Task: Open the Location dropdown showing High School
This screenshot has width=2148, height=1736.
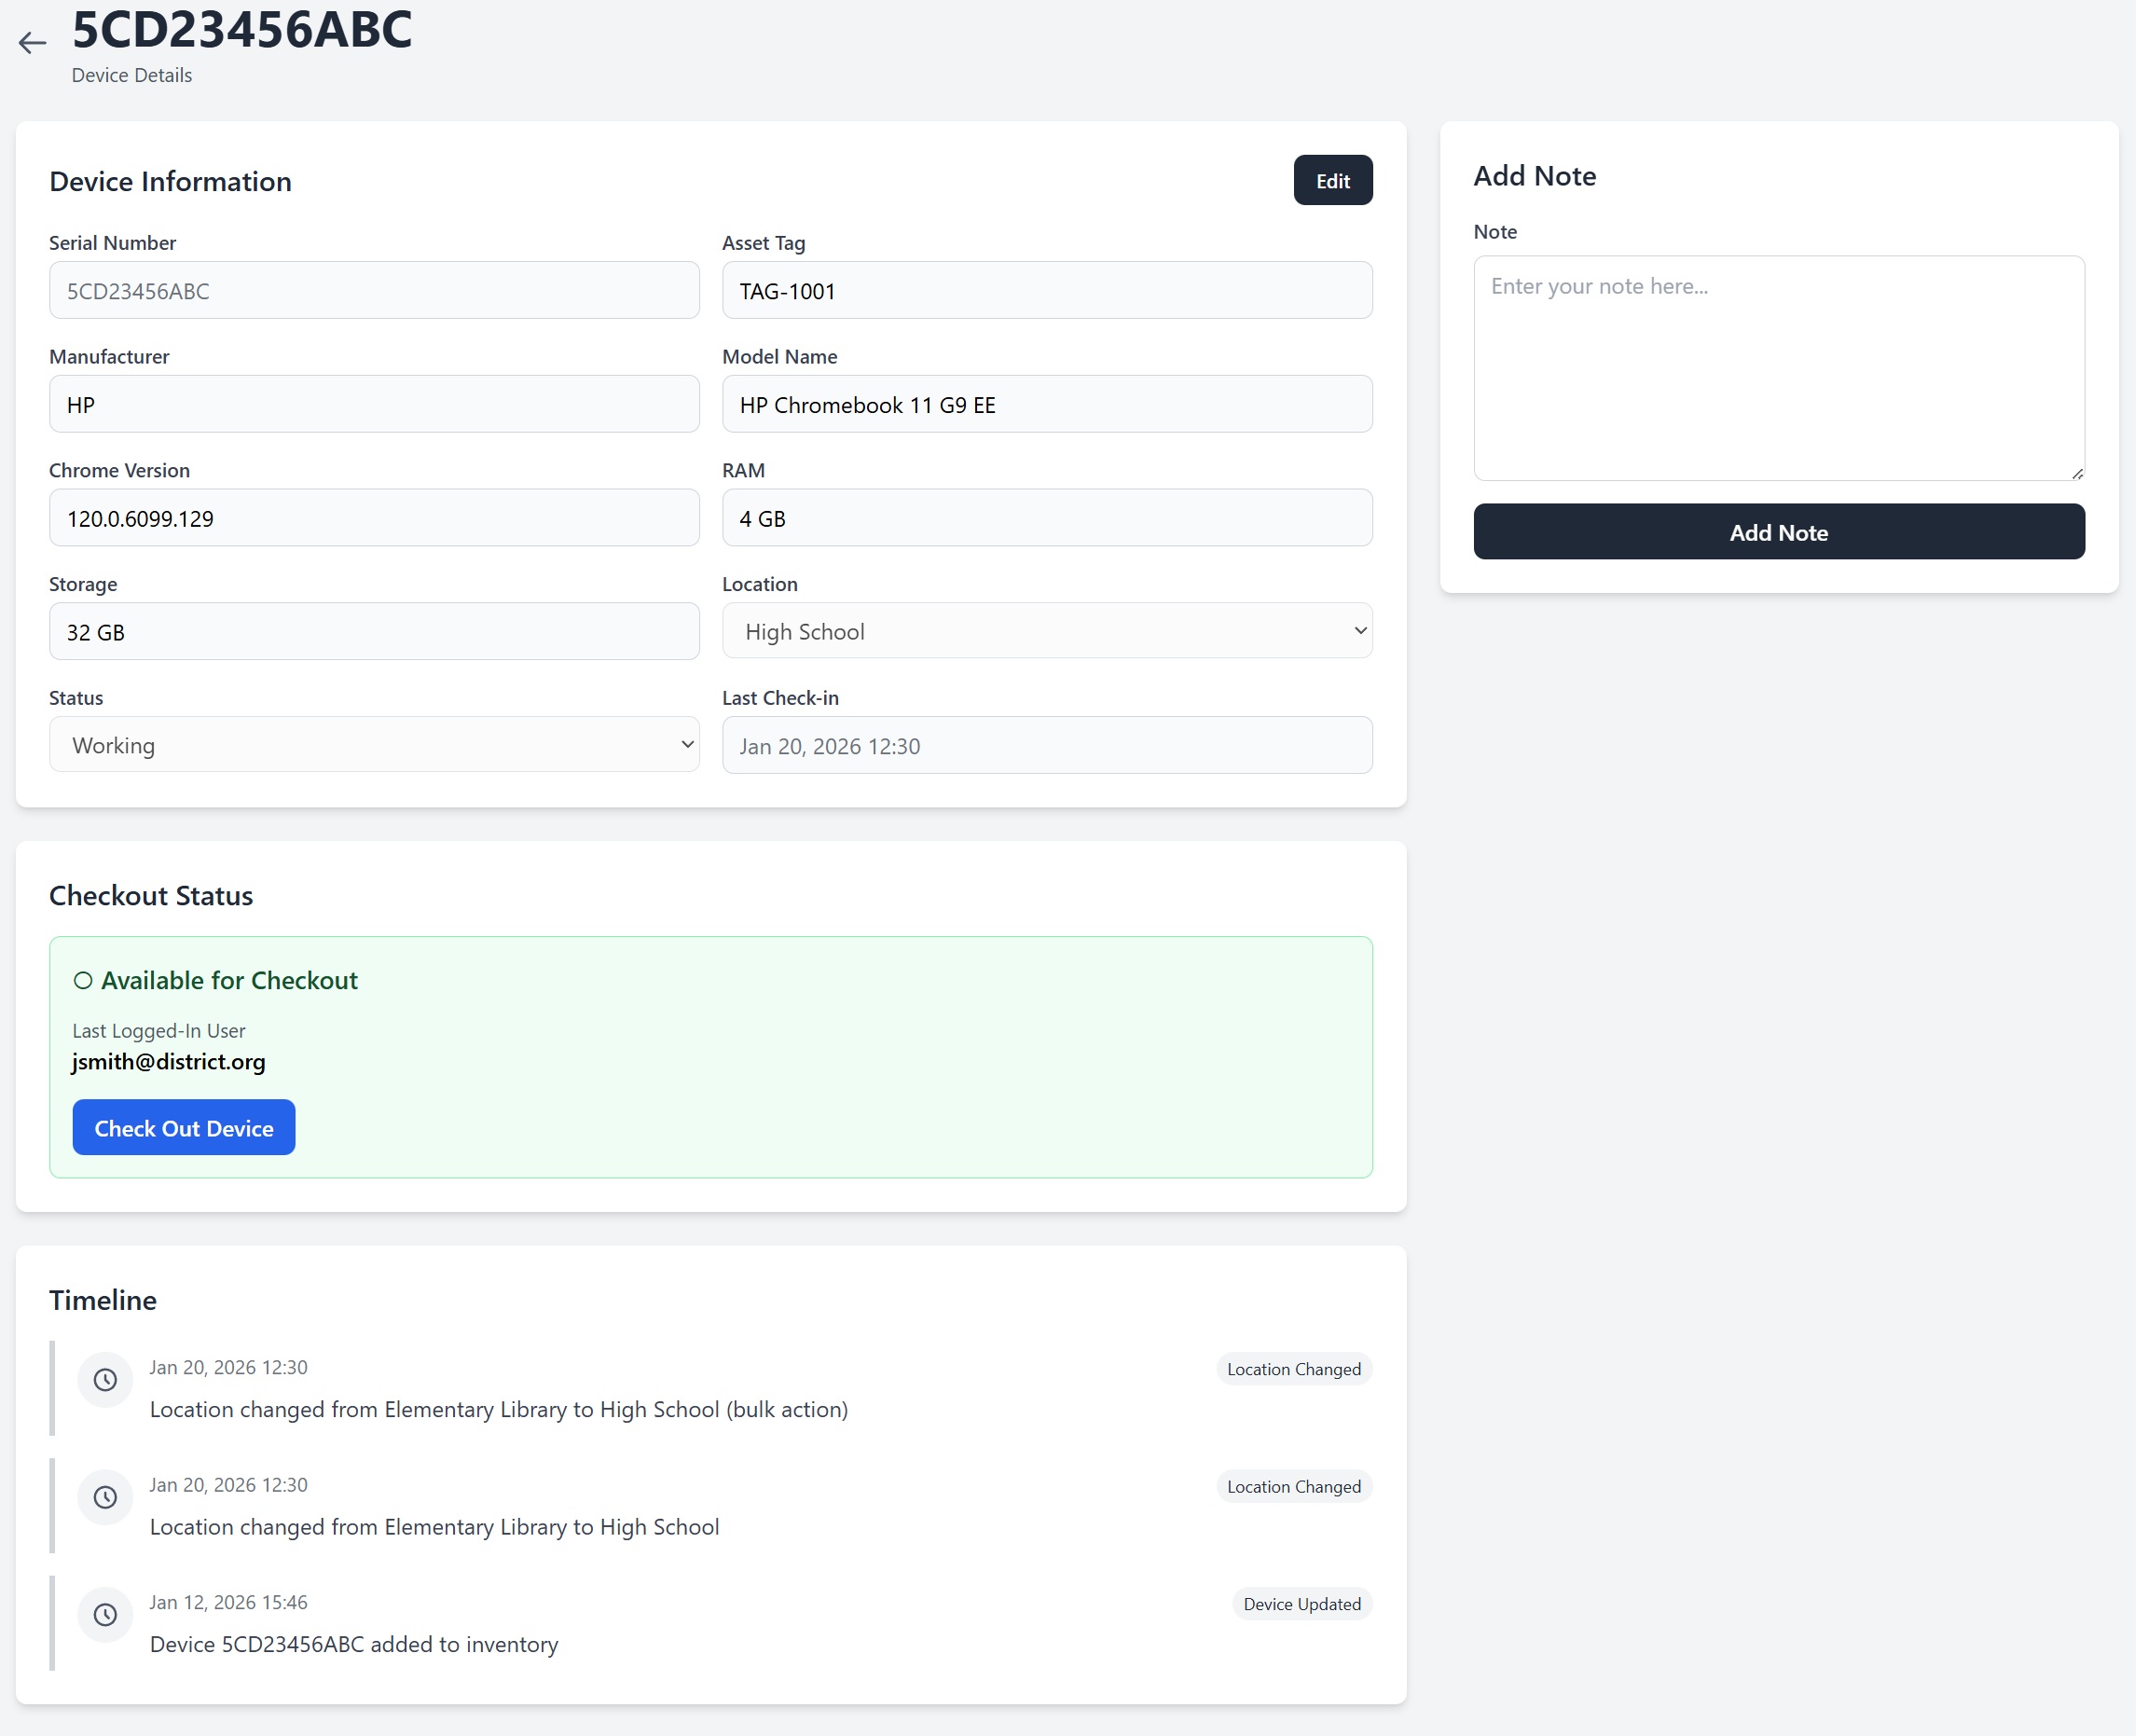Action: (x=1046, y=631)
